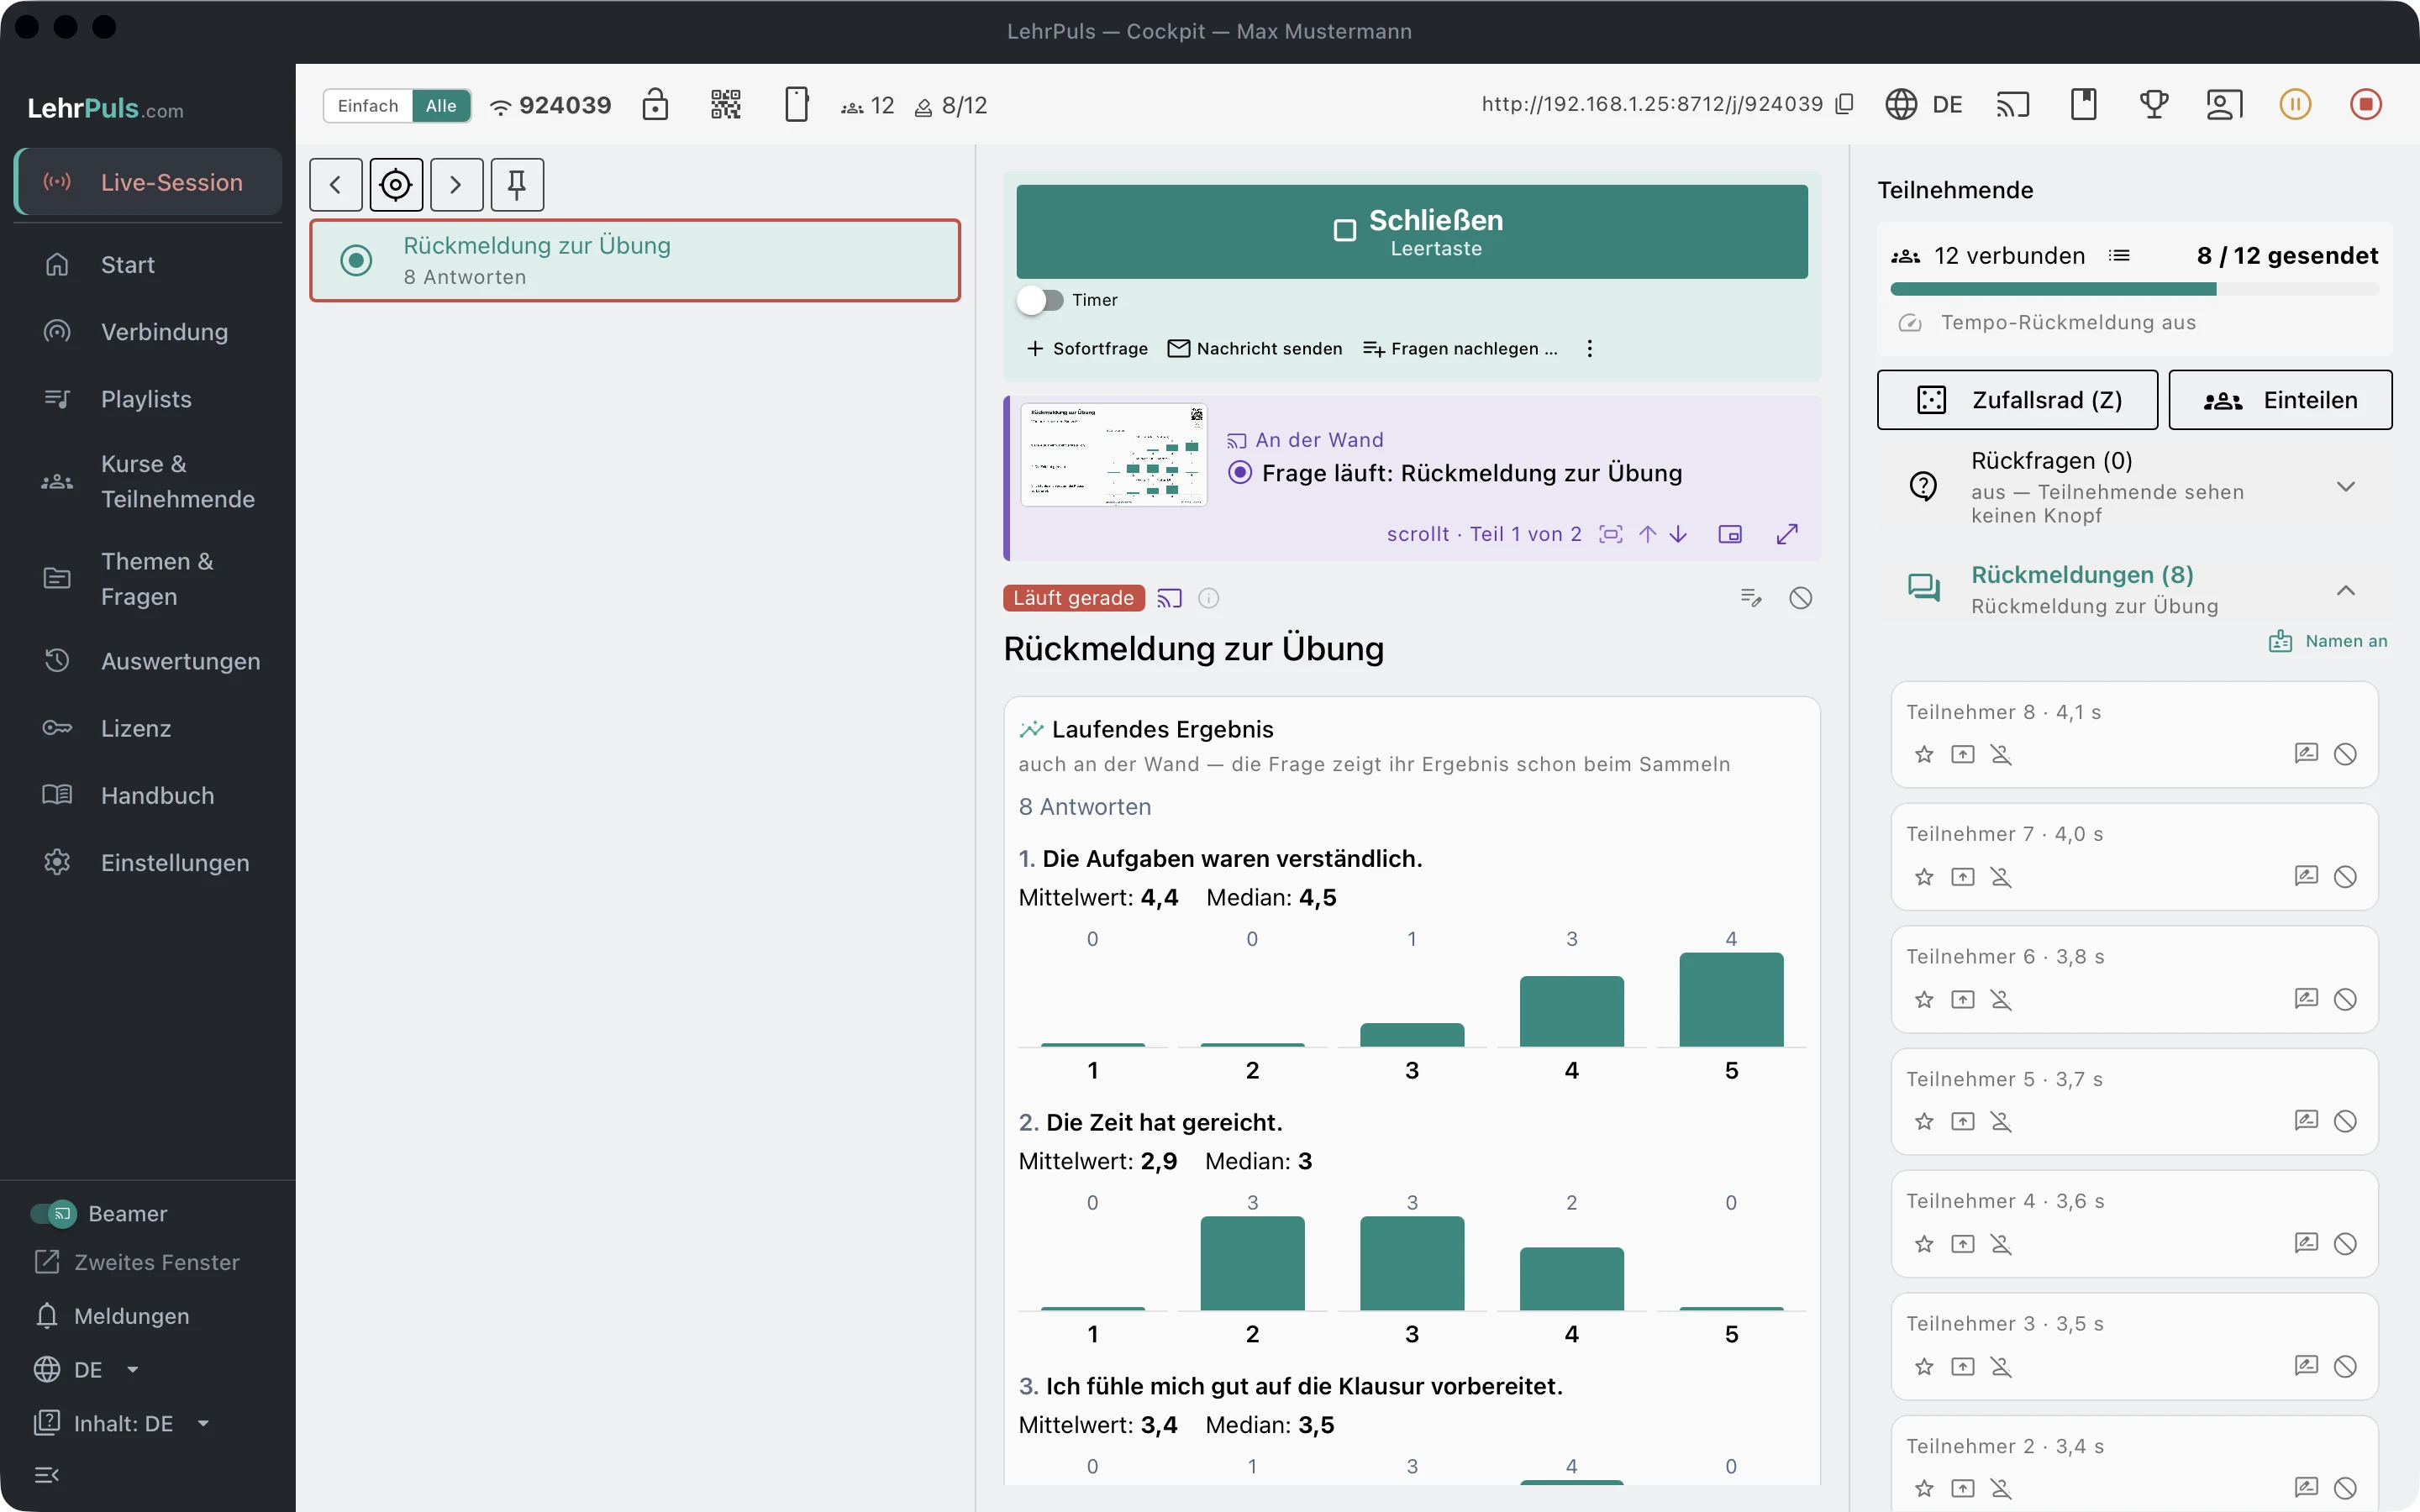Toggle the Timer switch
Viewport: 2420px width, 1512px height.
[1040, 300]
